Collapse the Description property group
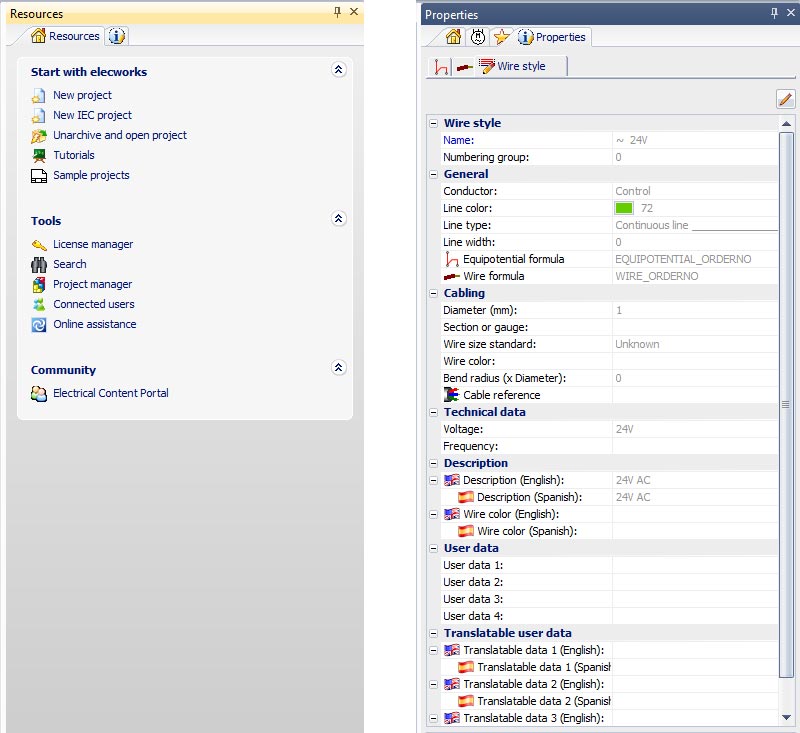This screenshot has height=733, width=800. click(434, 463)
